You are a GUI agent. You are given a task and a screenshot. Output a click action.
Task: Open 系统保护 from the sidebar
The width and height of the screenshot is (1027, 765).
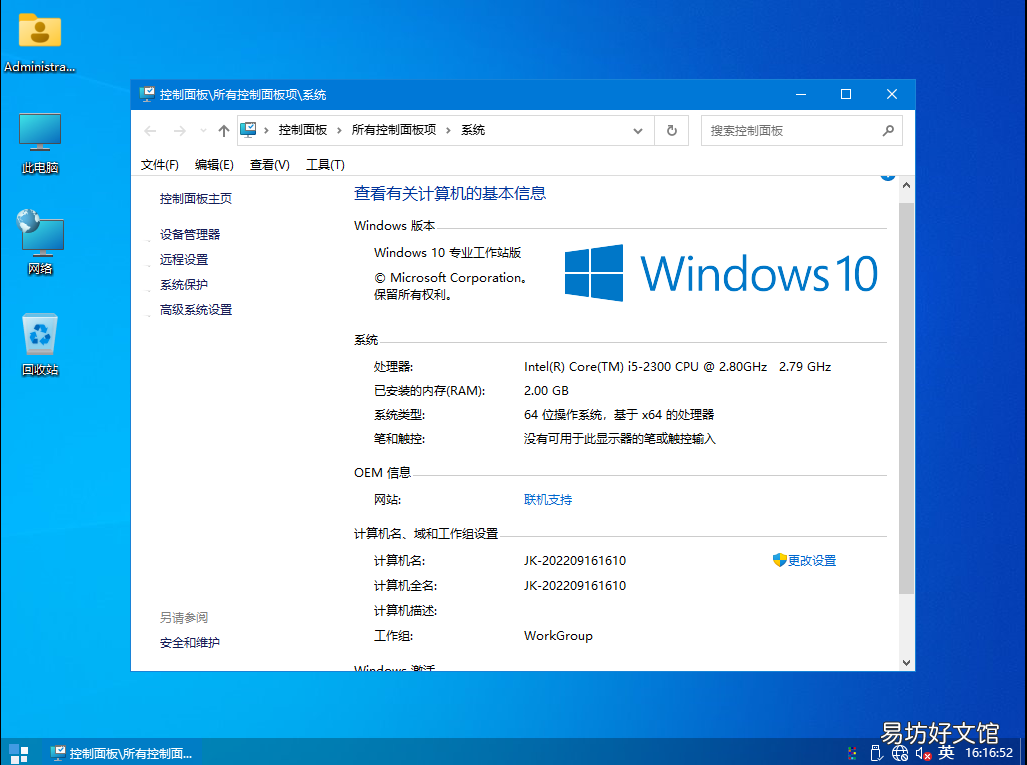pos(184,284)
